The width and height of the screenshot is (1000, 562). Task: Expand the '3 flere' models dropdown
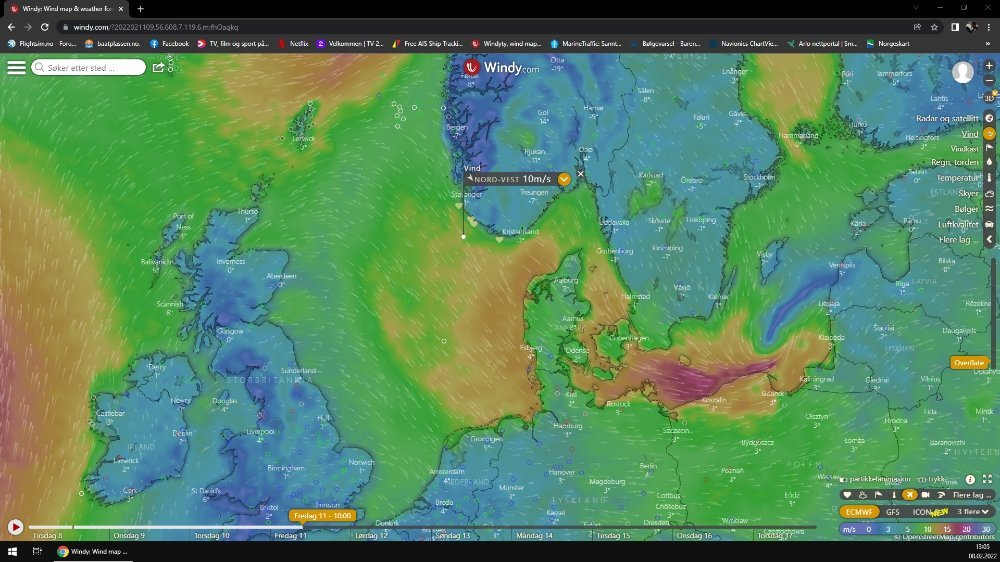tap(973, 512)
